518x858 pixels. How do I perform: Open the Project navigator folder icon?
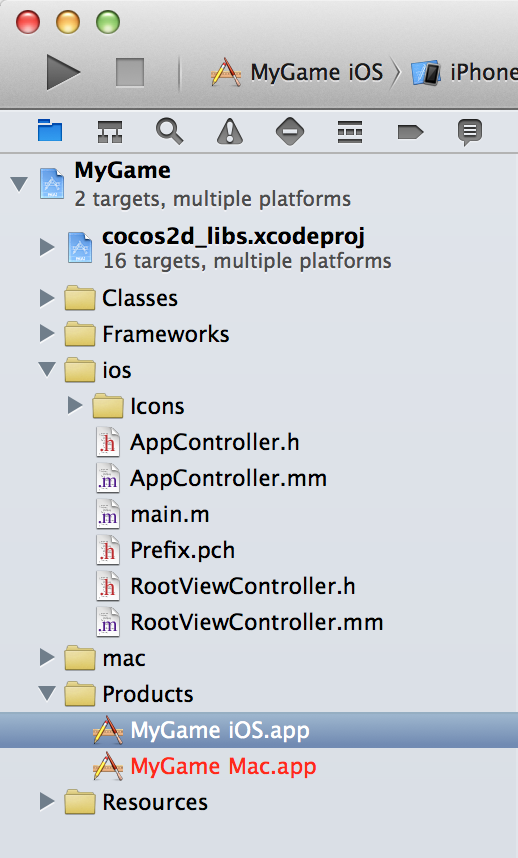point(50,131)
